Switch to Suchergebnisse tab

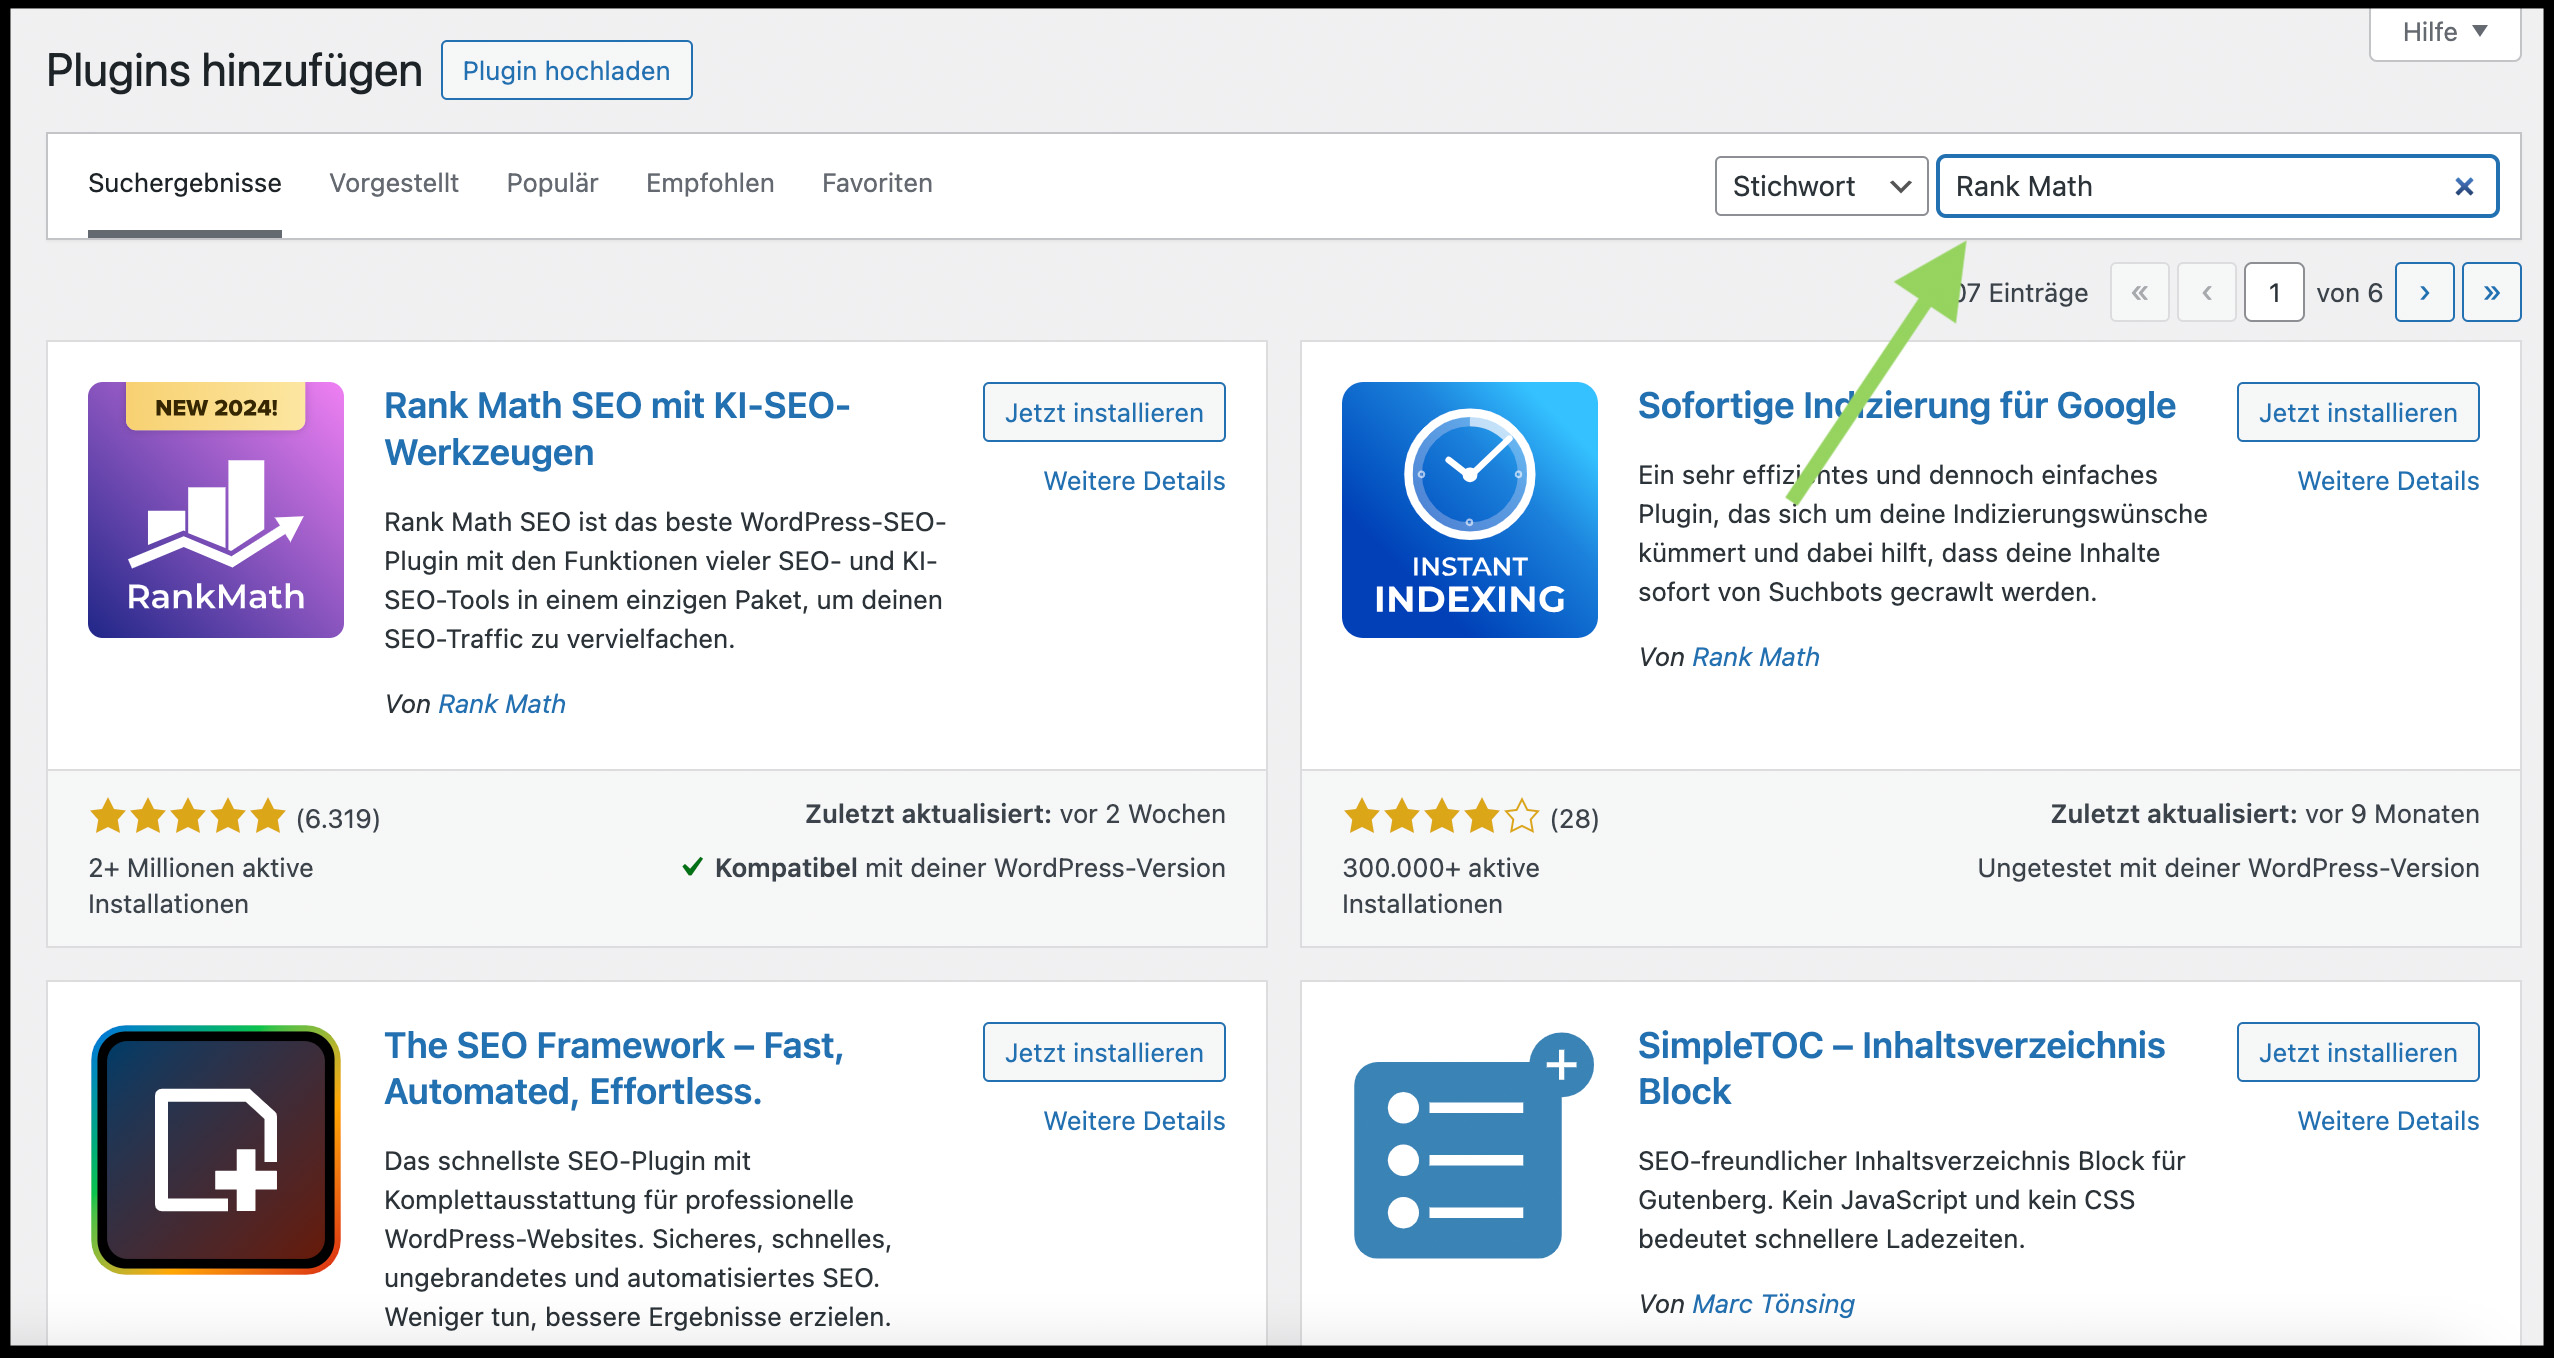[185, 183]
